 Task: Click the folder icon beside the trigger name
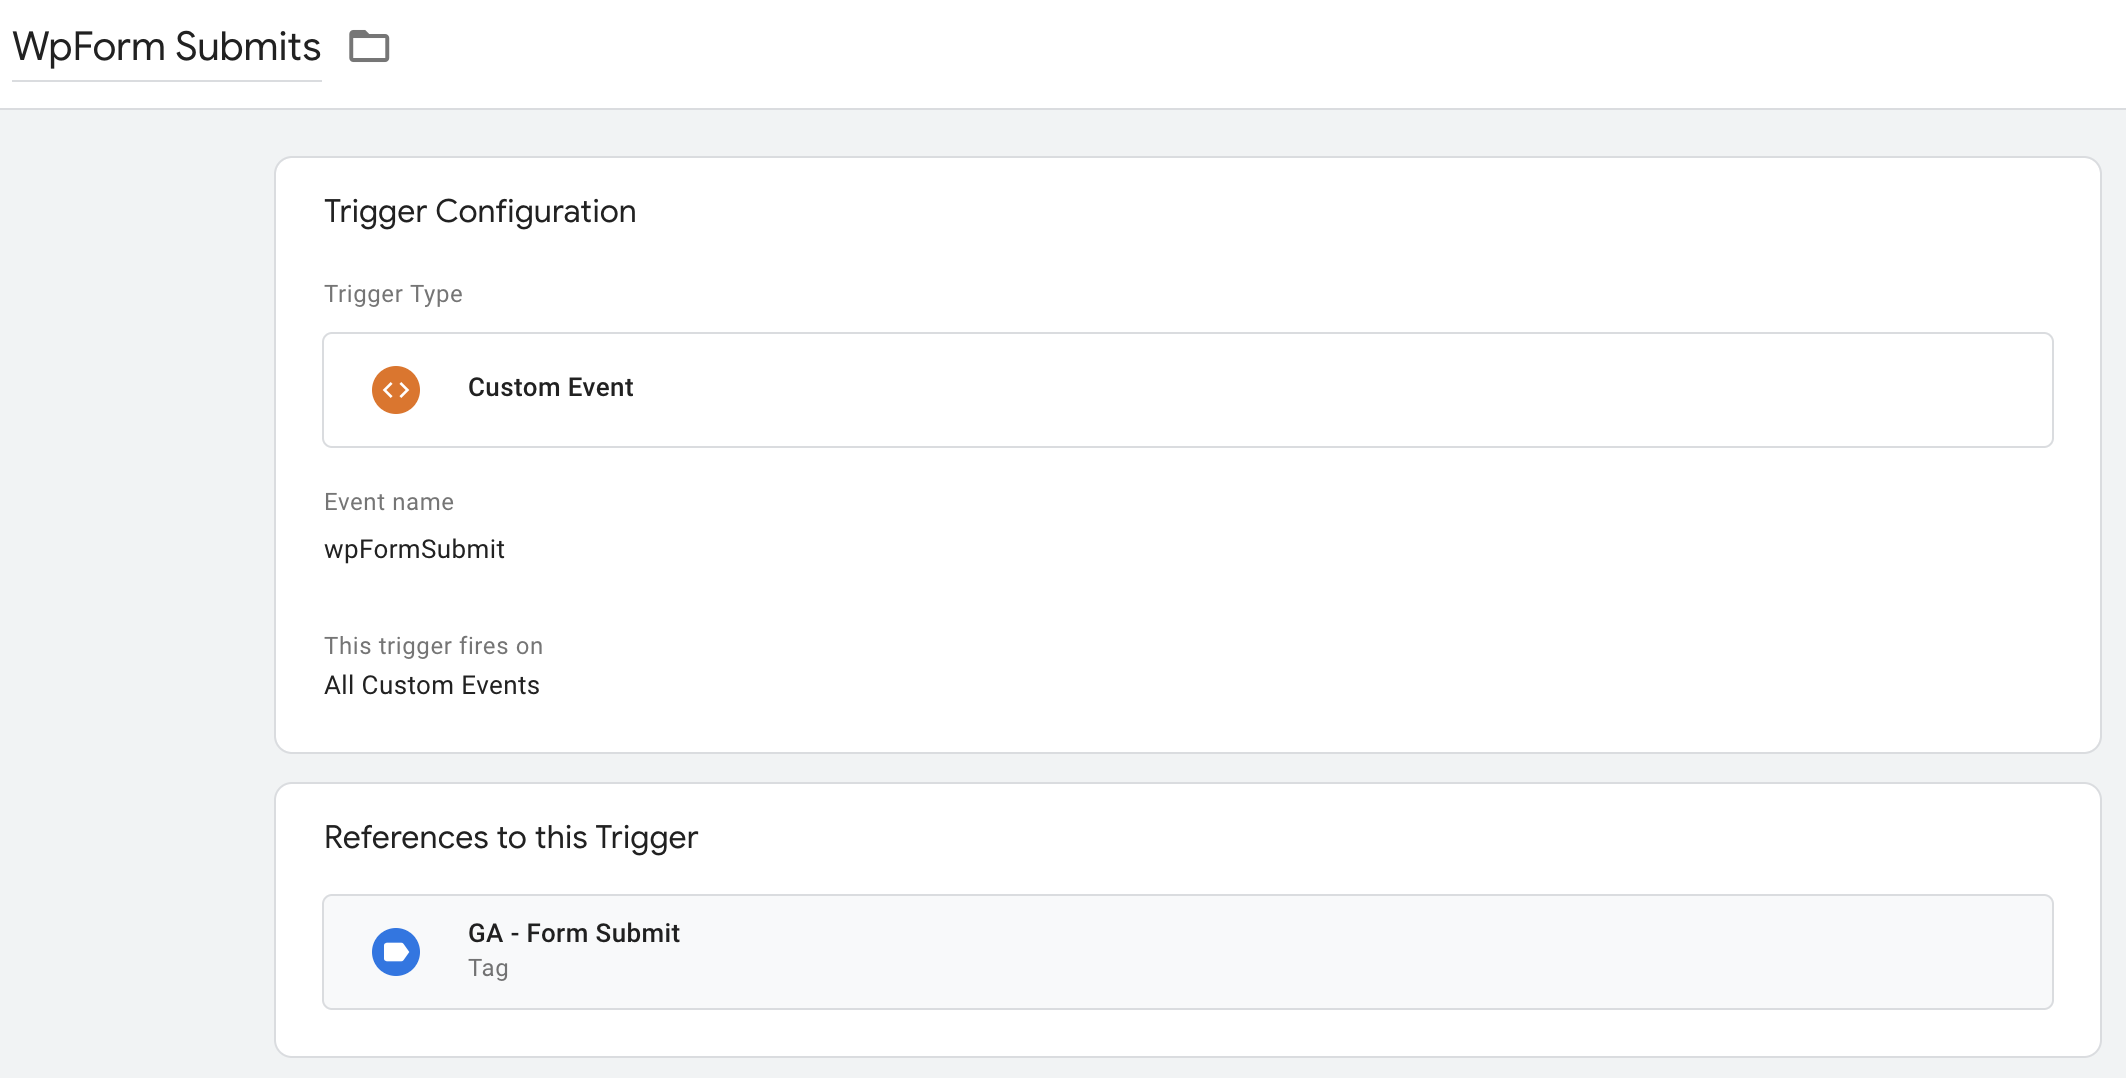369,46
